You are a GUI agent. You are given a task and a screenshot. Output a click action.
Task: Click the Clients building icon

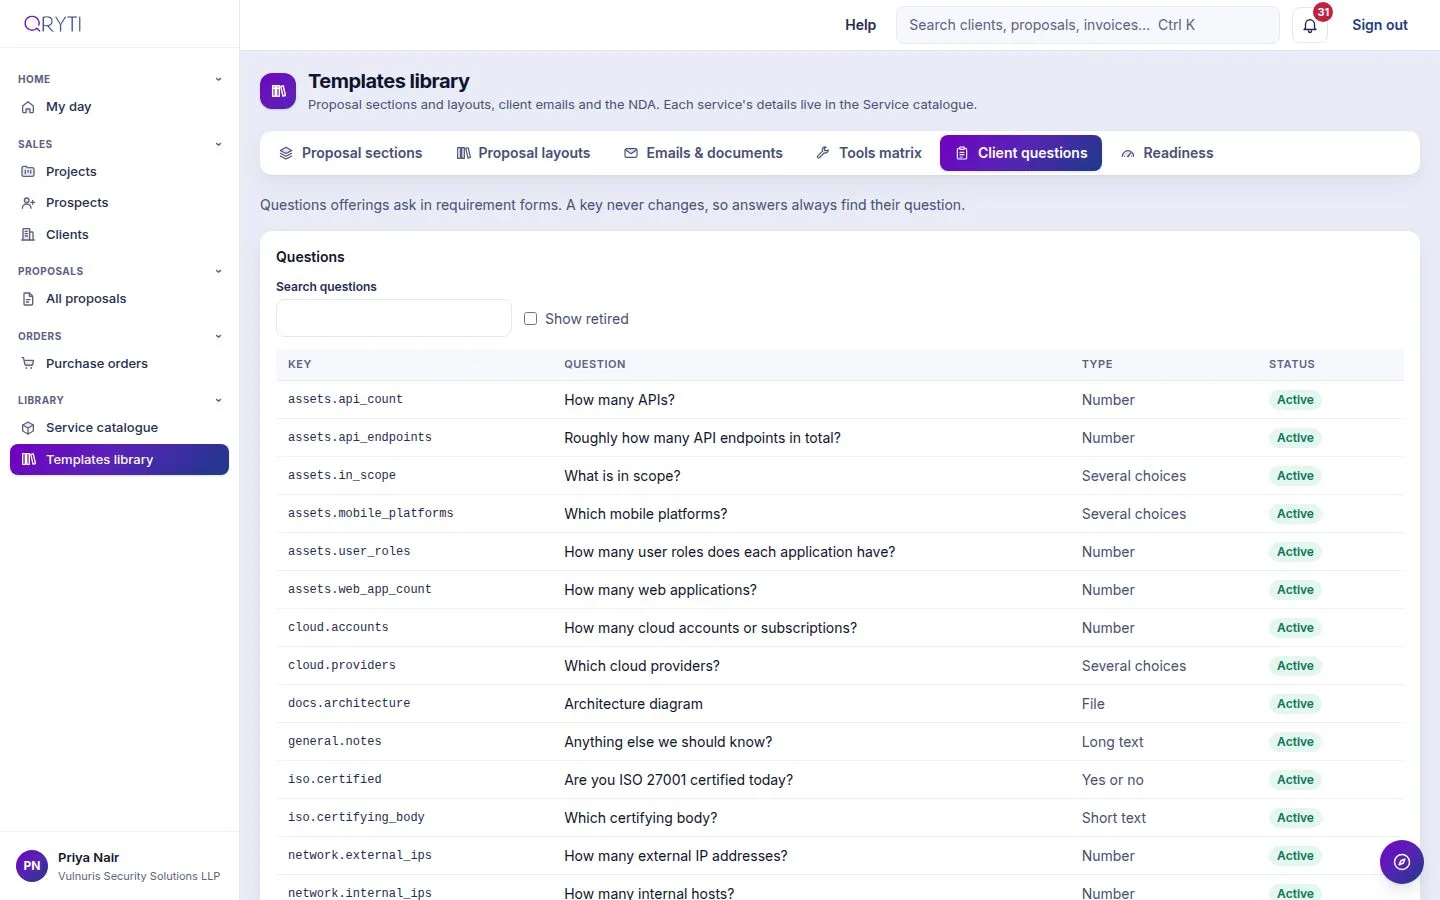[28, 235]
